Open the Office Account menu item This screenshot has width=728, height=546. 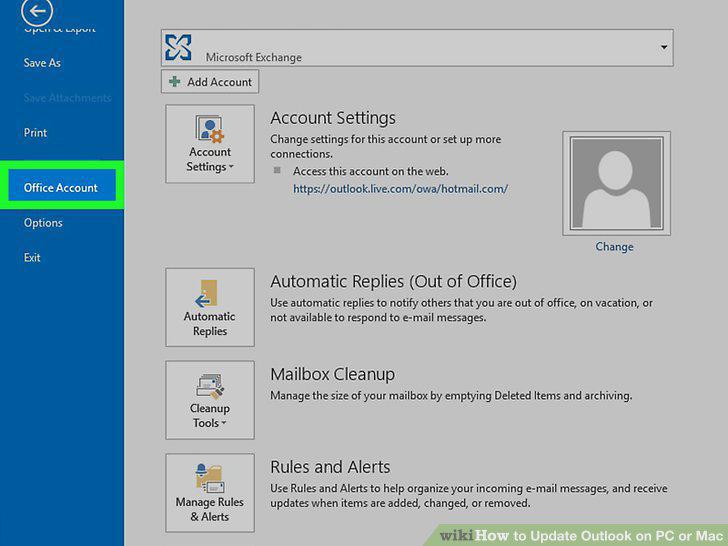coord(62,185)
